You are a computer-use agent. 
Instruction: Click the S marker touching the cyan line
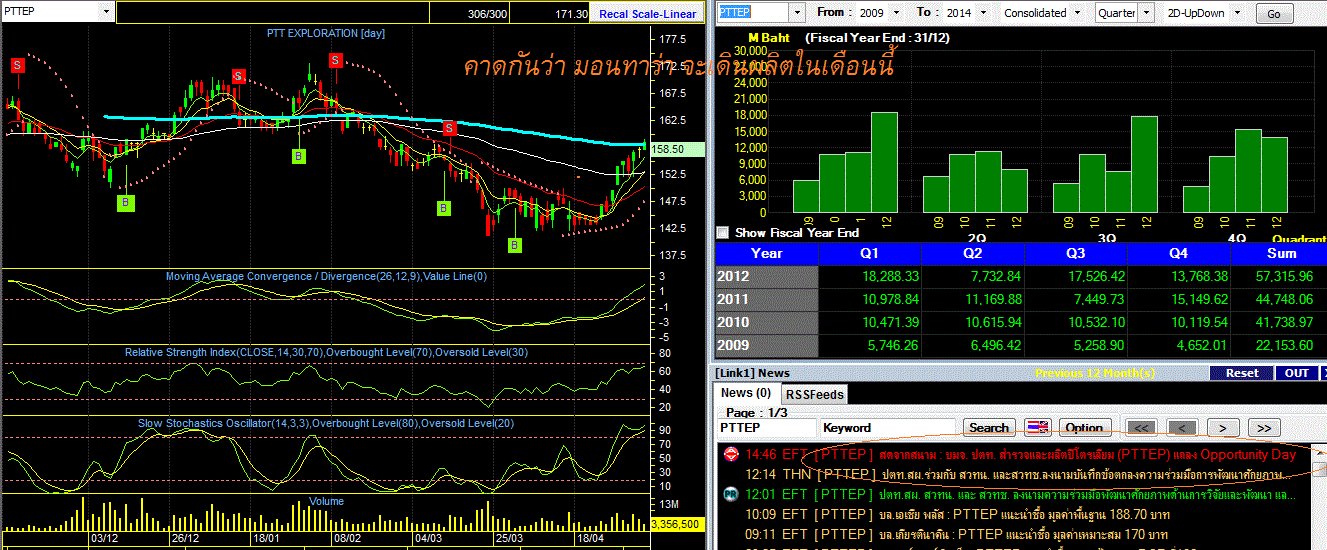point(450,128)
